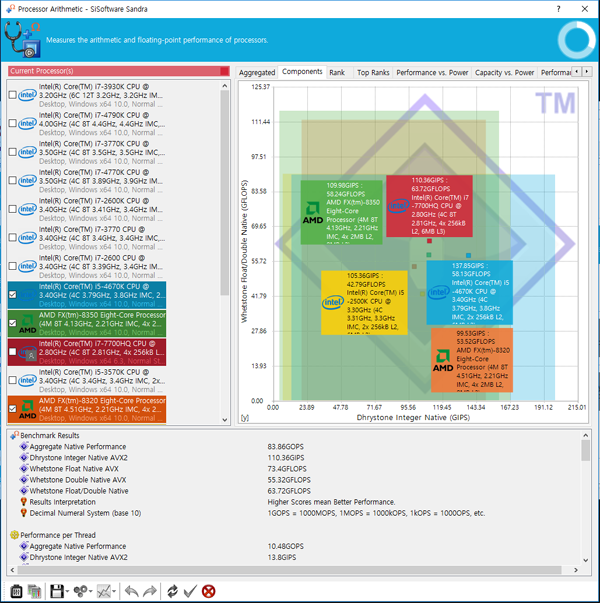This screenshot has height=603, width=600.
Task: Switch to Capacity vs. Power tab
Action: 504,72
